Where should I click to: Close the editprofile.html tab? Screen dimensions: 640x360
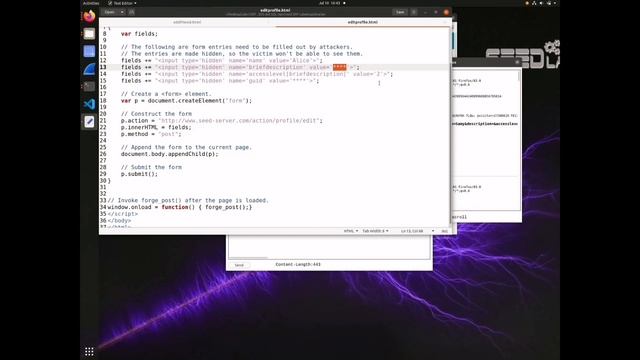point(446,22)
